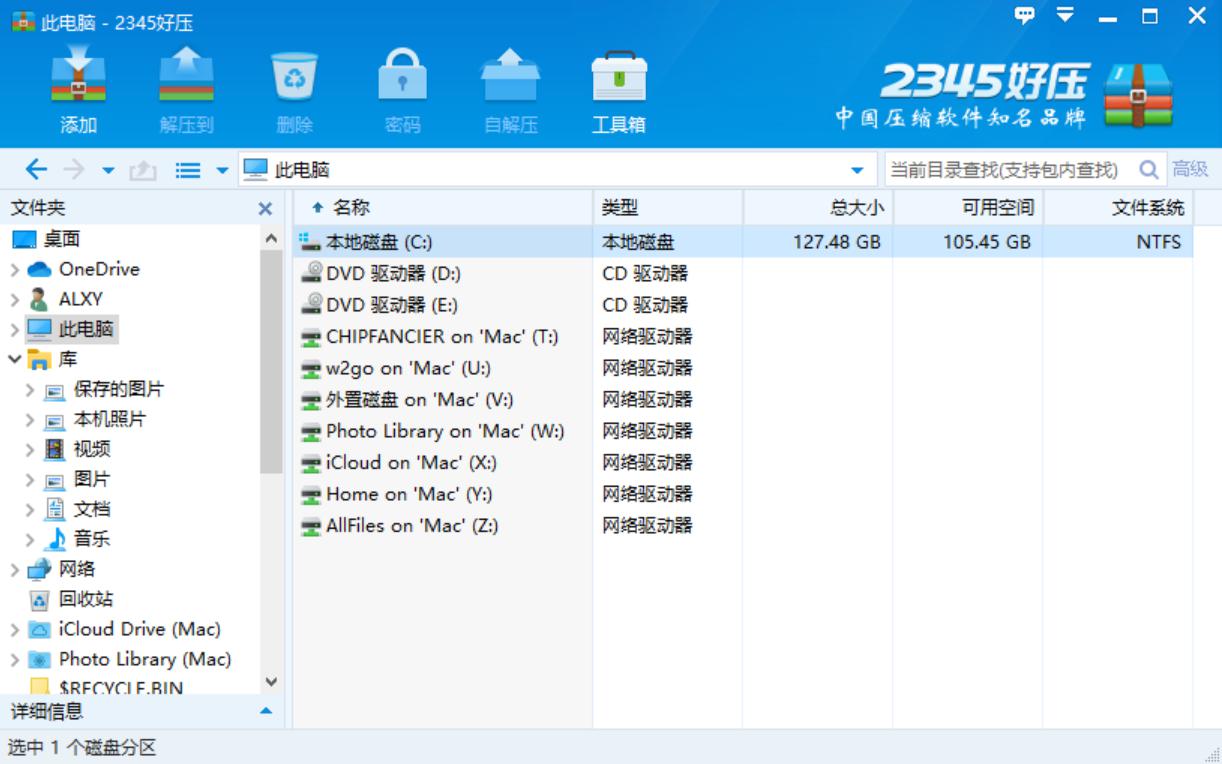The image size is (1222, 764).
Task: Expand the 此电脑 tree node
Action: [15, 330]
